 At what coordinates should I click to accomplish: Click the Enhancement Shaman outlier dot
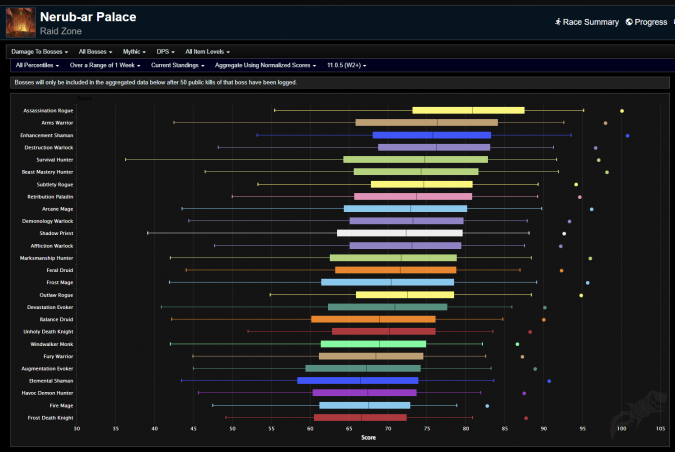(627, 136)
